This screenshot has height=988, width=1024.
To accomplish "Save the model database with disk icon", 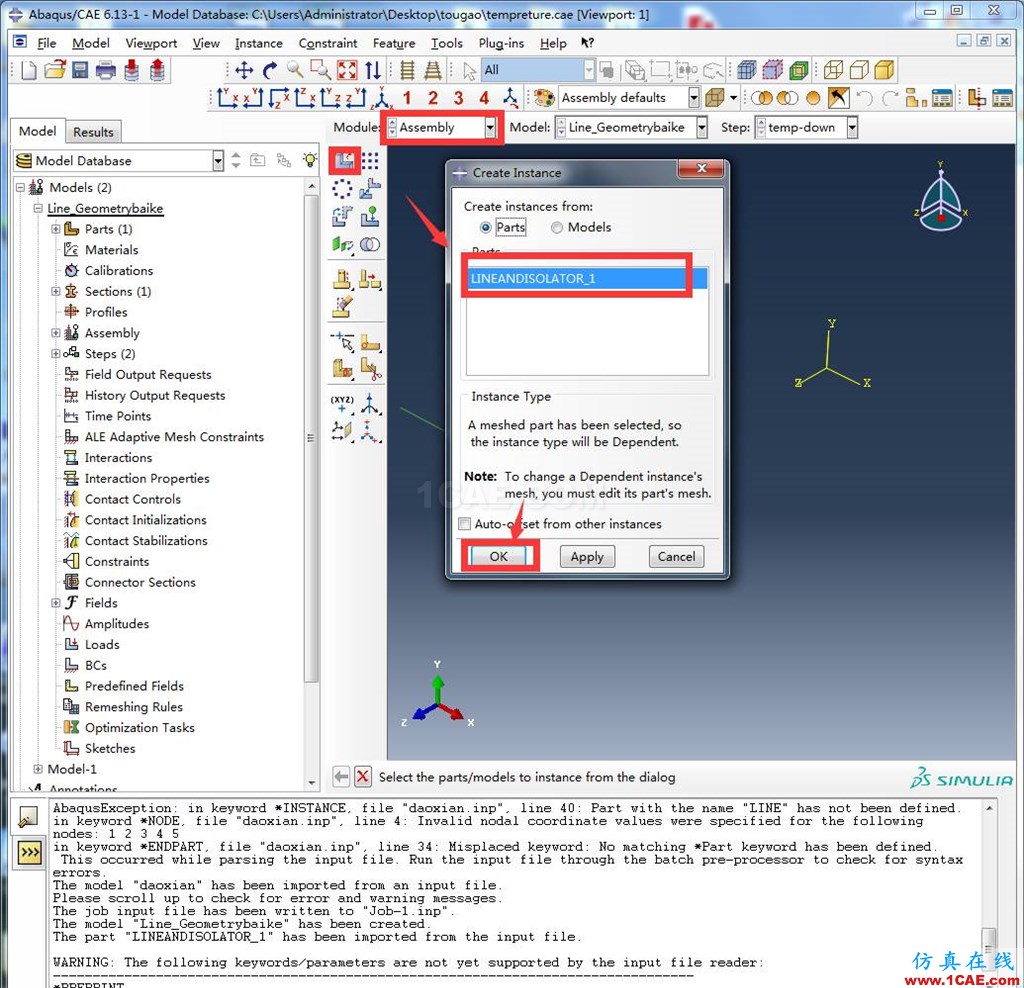I will click(80, 70).
